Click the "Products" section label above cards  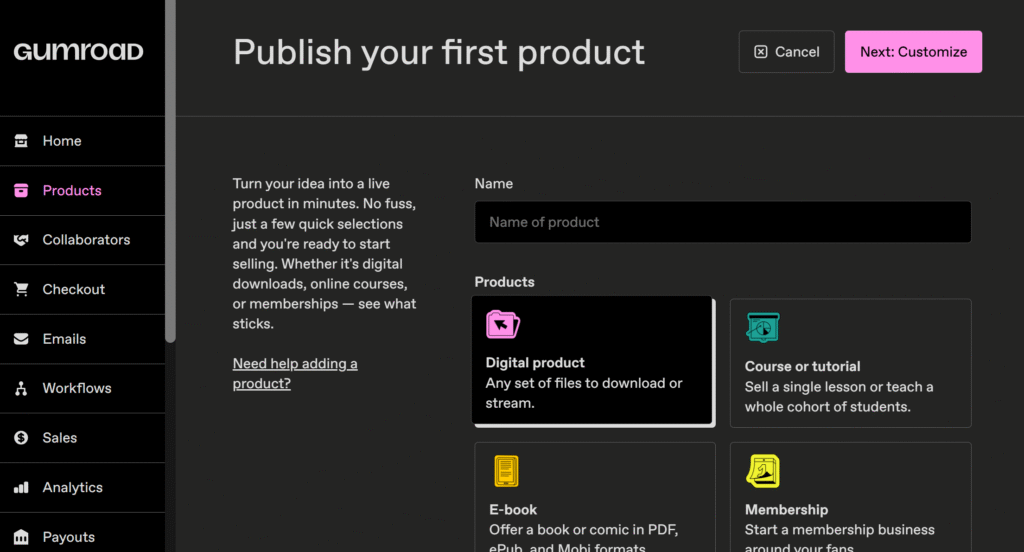(504, 282)
